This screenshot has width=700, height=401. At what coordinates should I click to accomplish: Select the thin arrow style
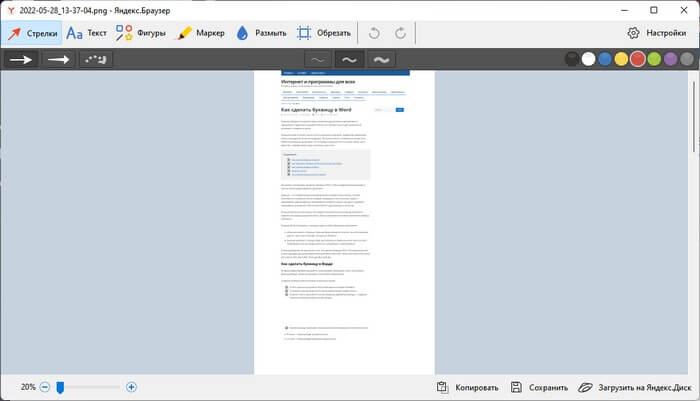(59, 60)
